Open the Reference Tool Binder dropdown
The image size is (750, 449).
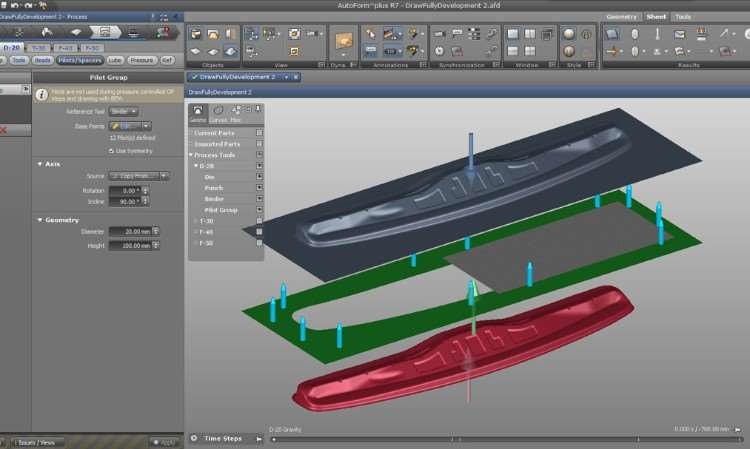pos(124,111)
